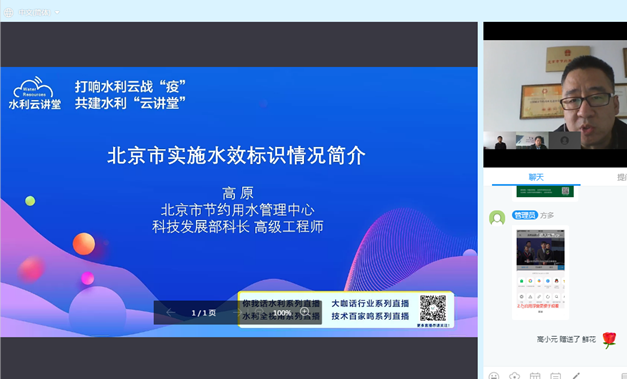627x379 pixels.
Task: Go to previous slide page arrow
Action: (x=171, y=312)
